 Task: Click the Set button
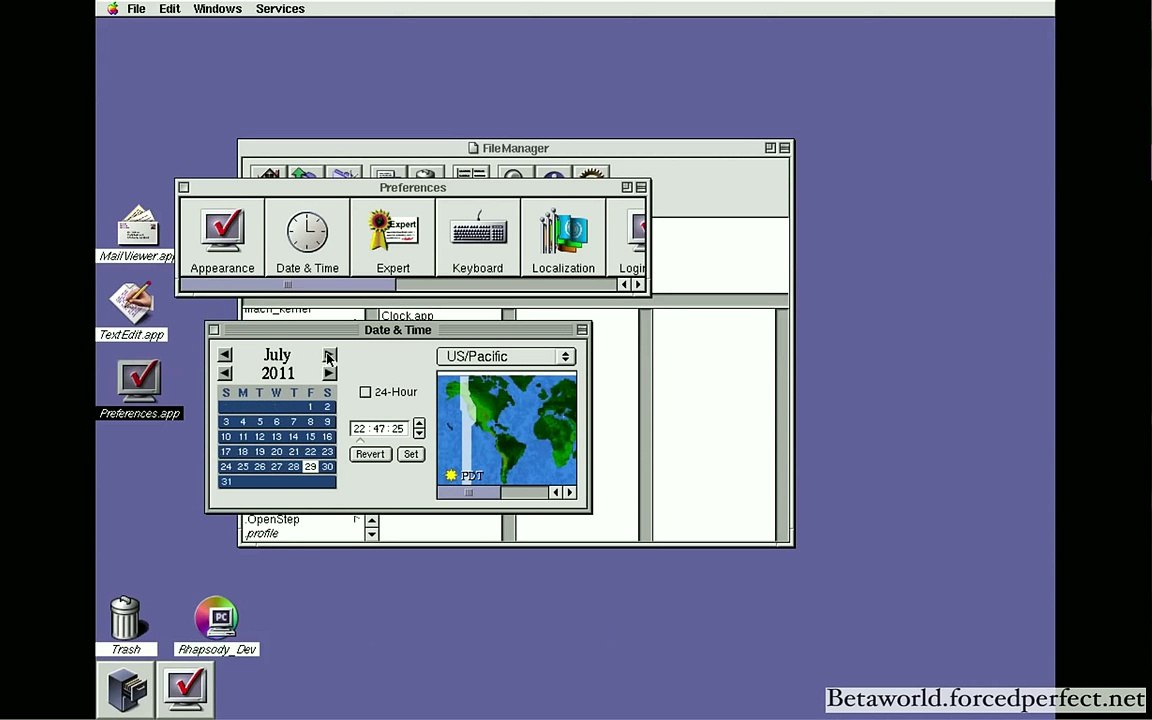point(411,454)
